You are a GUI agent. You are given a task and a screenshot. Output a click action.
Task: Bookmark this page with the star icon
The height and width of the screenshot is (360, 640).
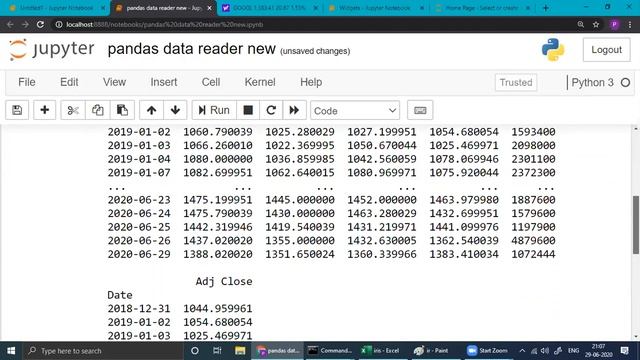(596, 24)
